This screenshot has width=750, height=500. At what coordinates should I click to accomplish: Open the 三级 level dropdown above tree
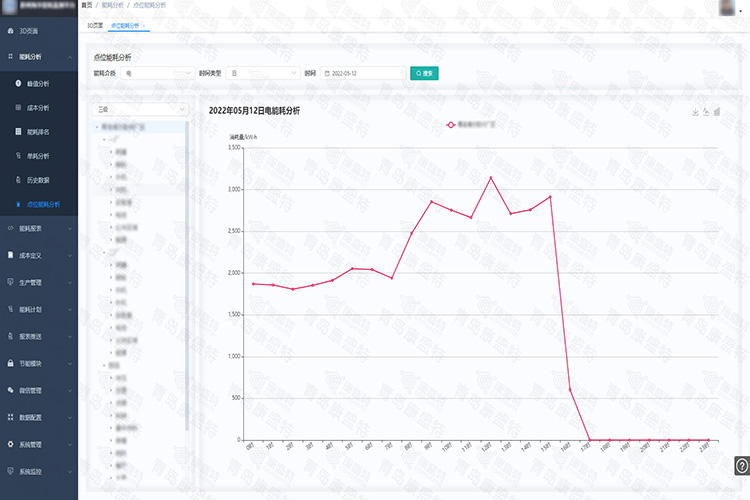[140, 110]
